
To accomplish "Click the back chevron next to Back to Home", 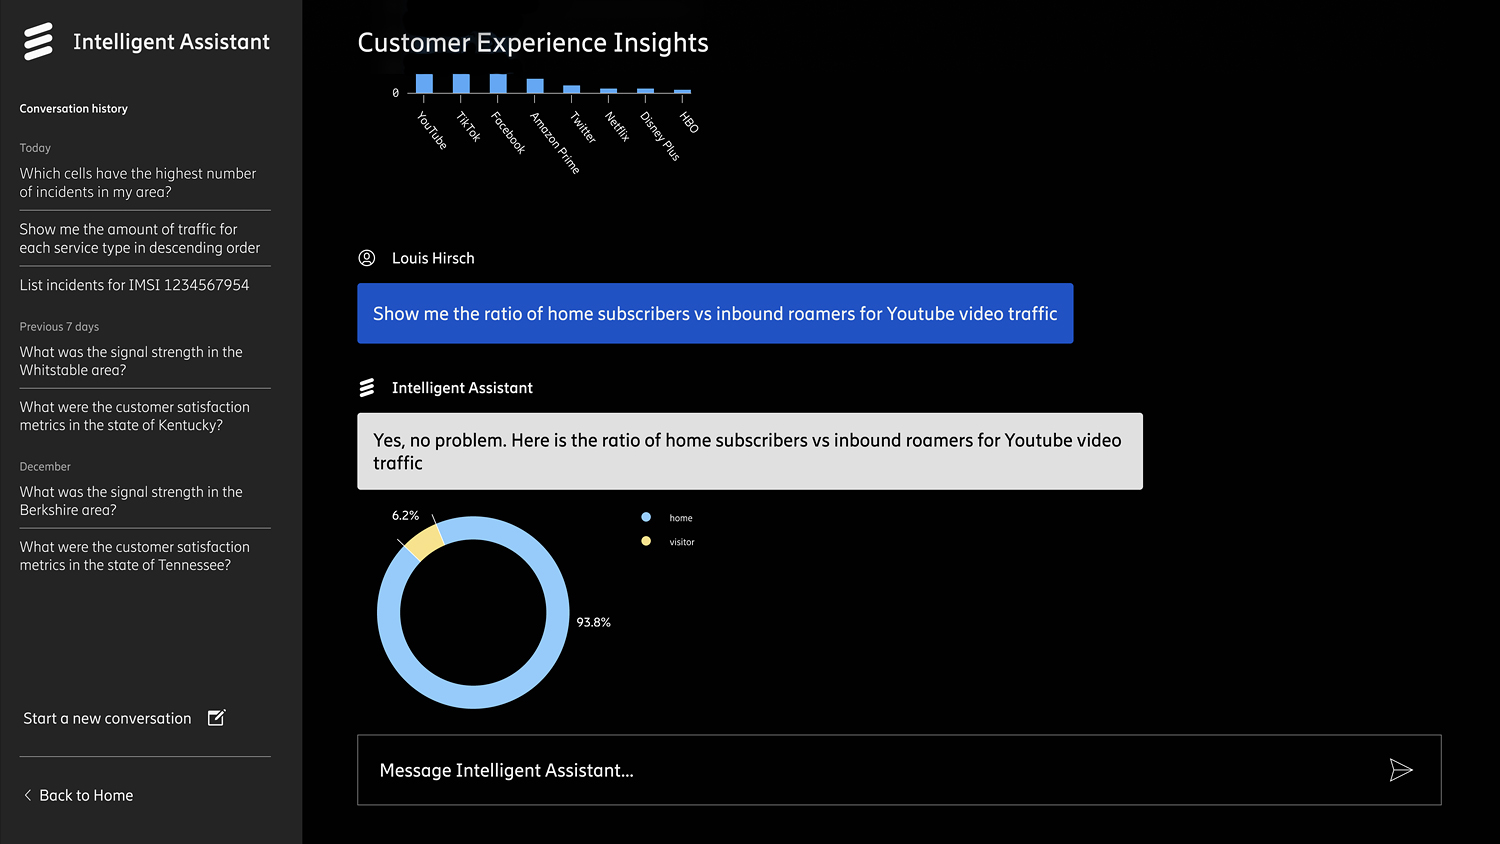I will click(26, 794).
